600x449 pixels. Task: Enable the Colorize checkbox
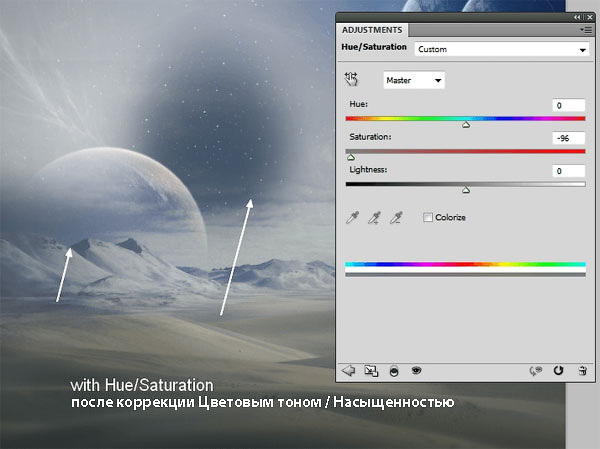click(428, 217)
